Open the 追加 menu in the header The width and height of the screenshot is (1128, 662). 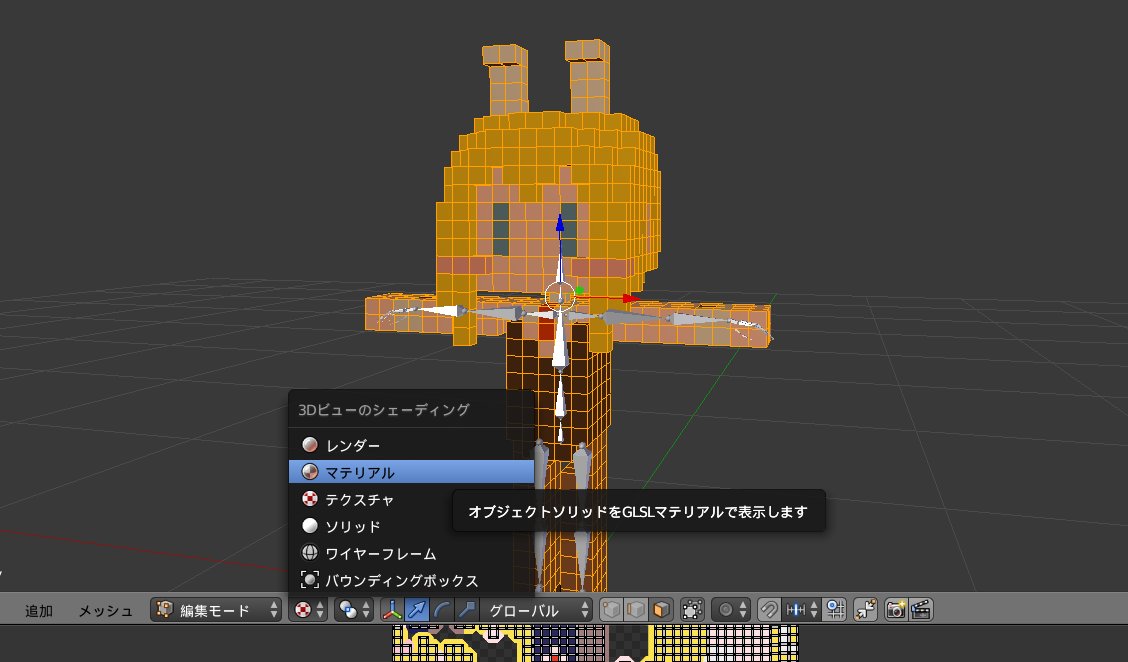point(39,611)
